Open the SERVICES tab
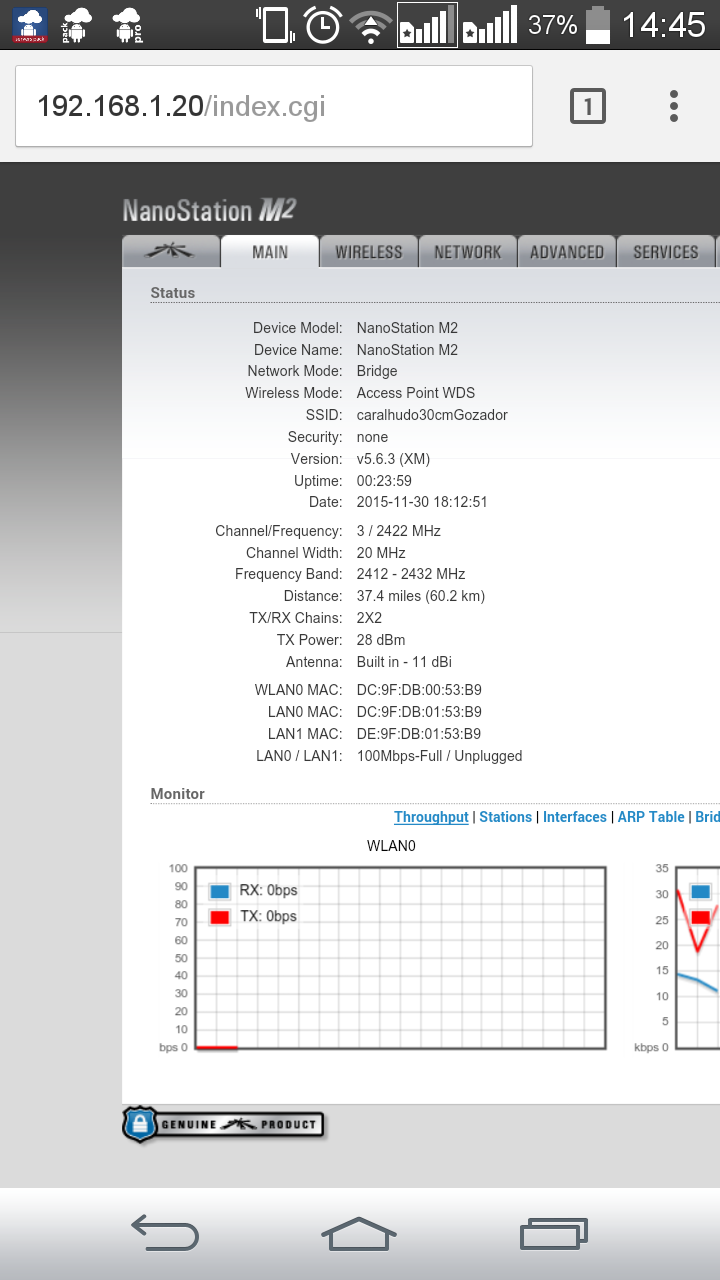This screenshot has height=1280, width=720. (665, 252)
